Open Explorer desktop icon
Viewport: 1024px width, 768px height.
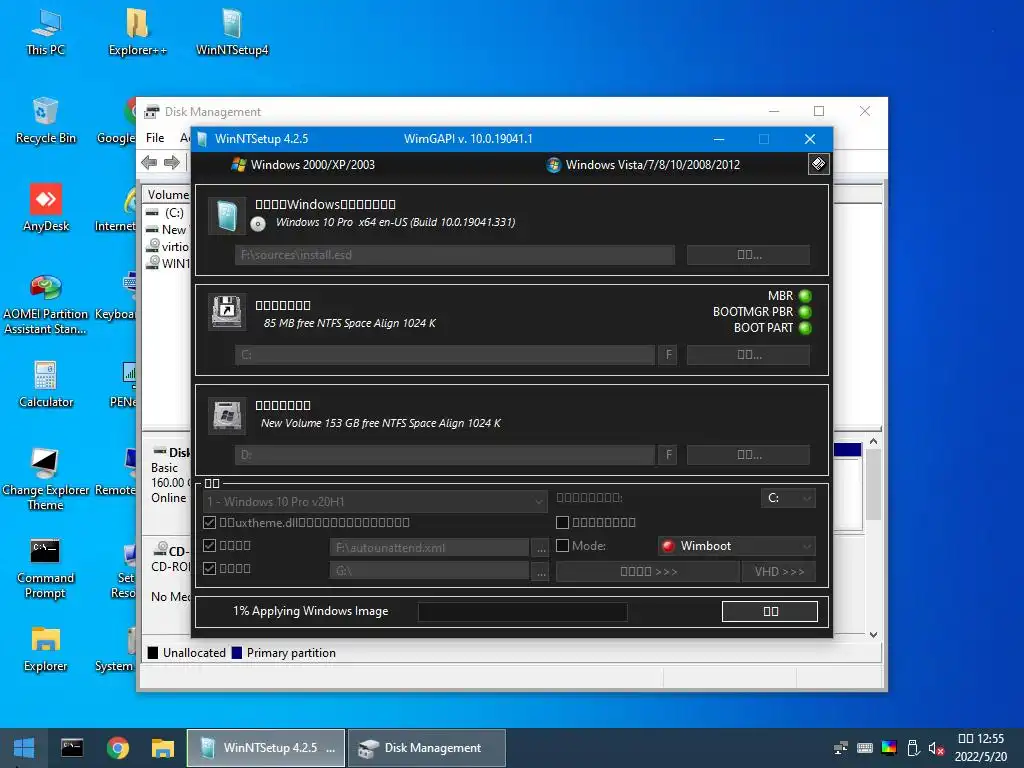point(46,648)
